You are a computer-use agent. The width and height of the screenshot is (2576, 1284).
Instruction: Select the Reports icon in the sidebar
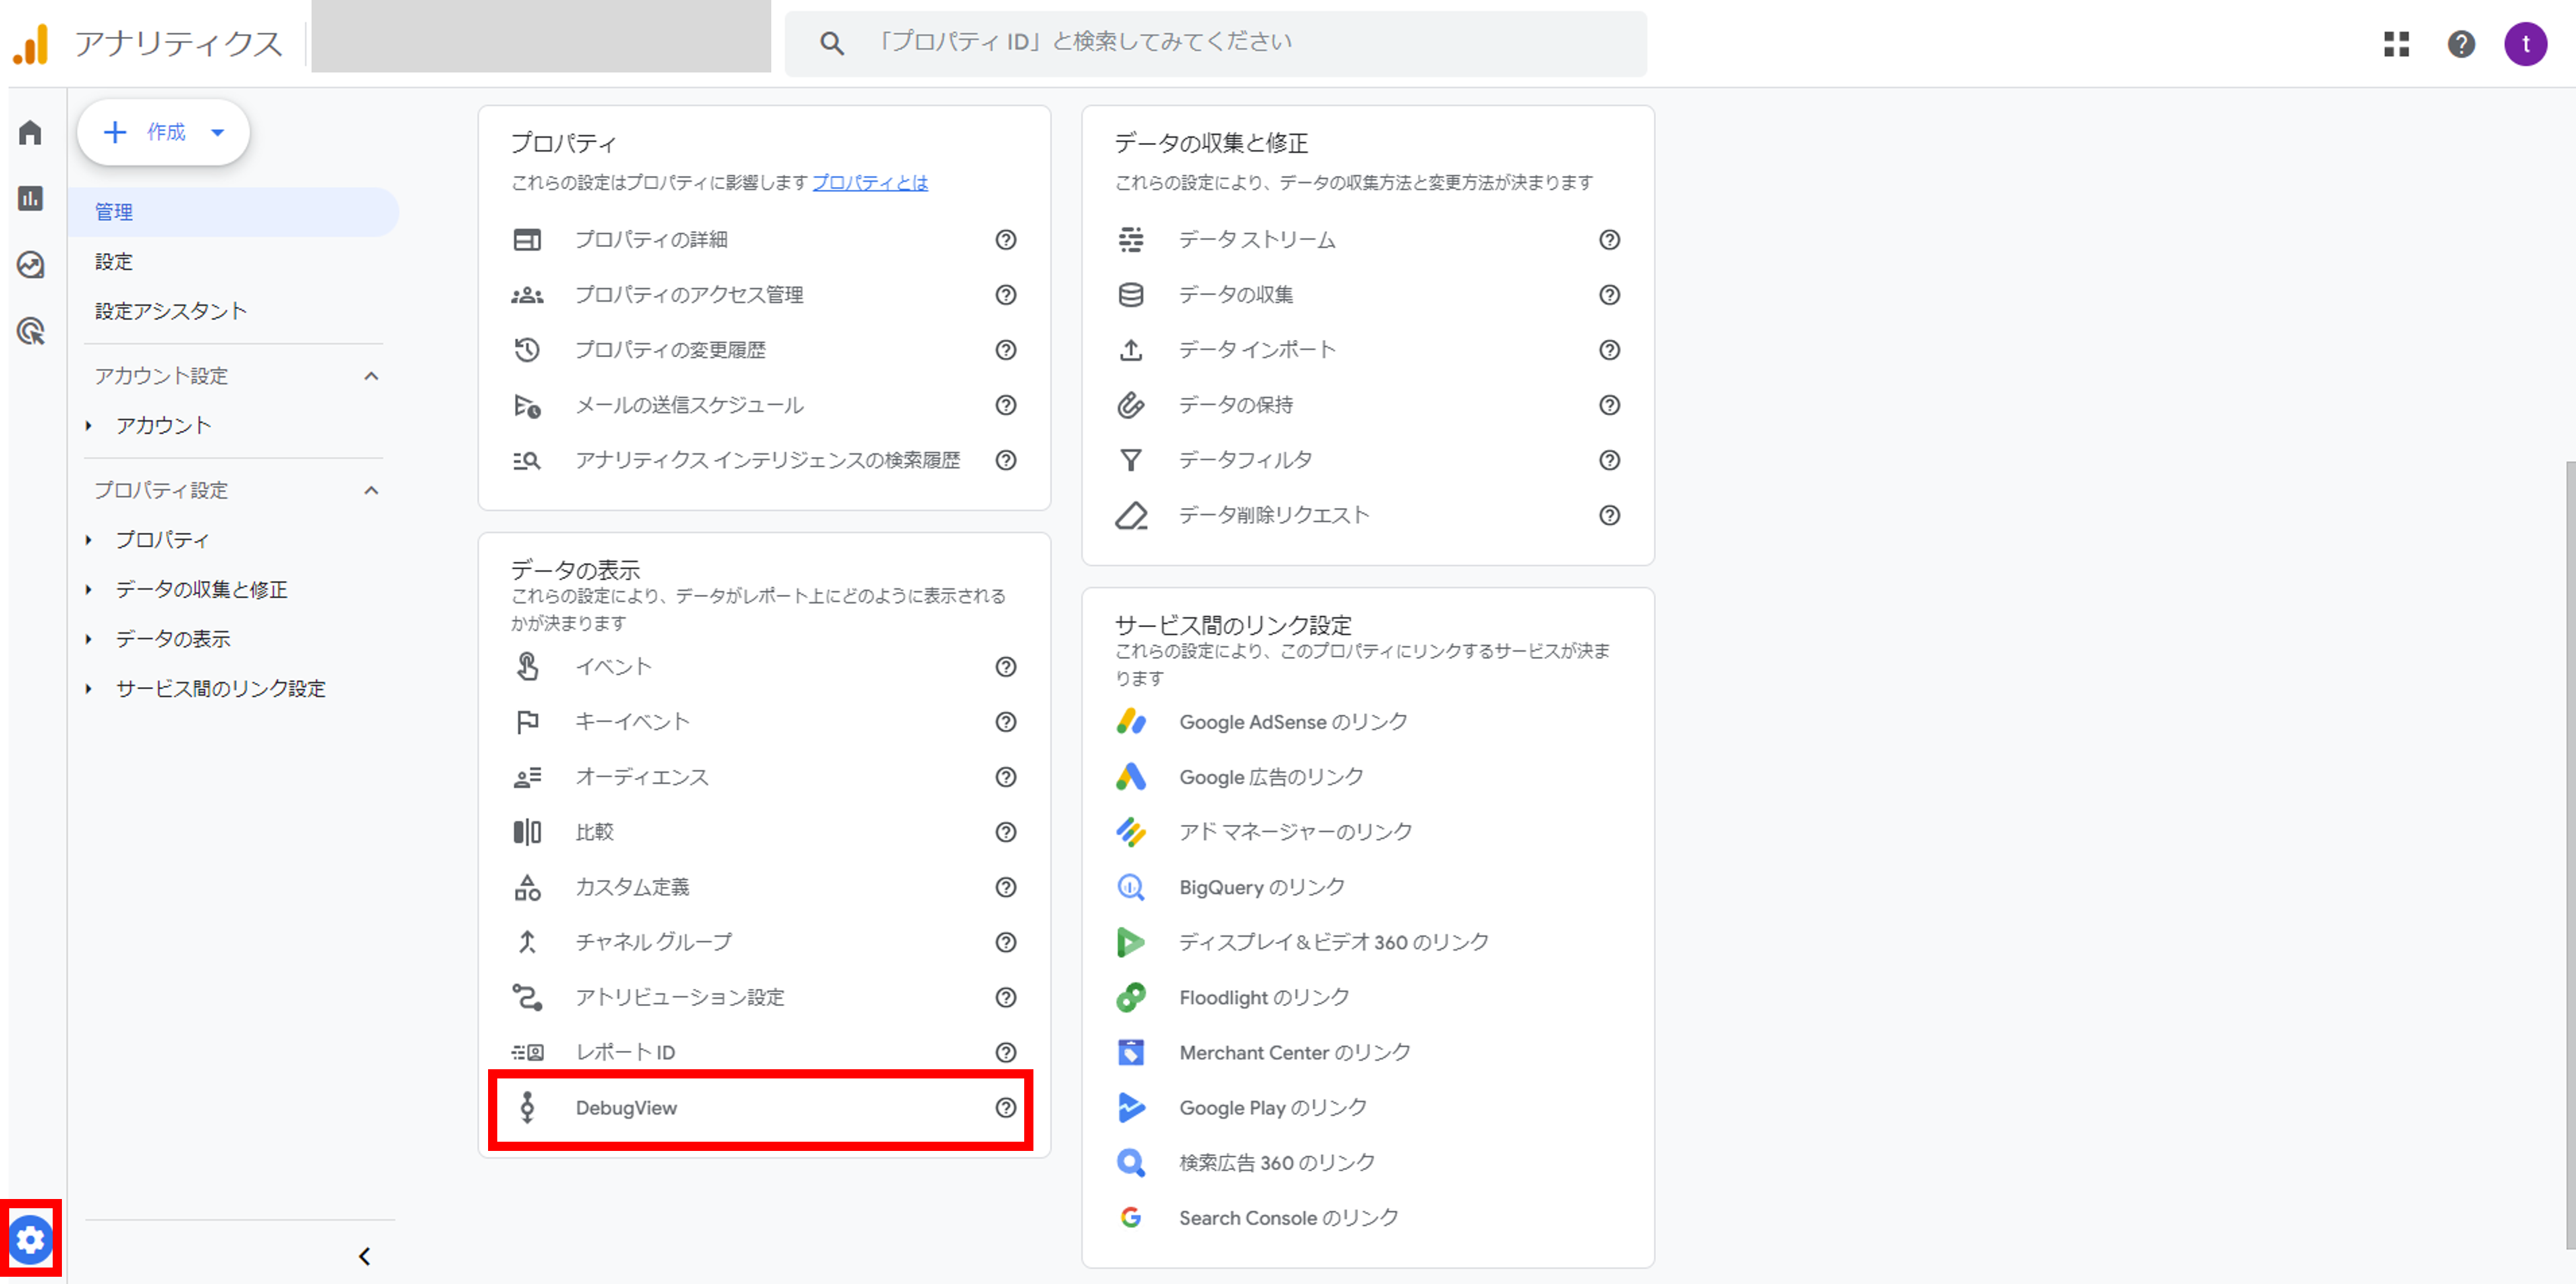[30, 199]
